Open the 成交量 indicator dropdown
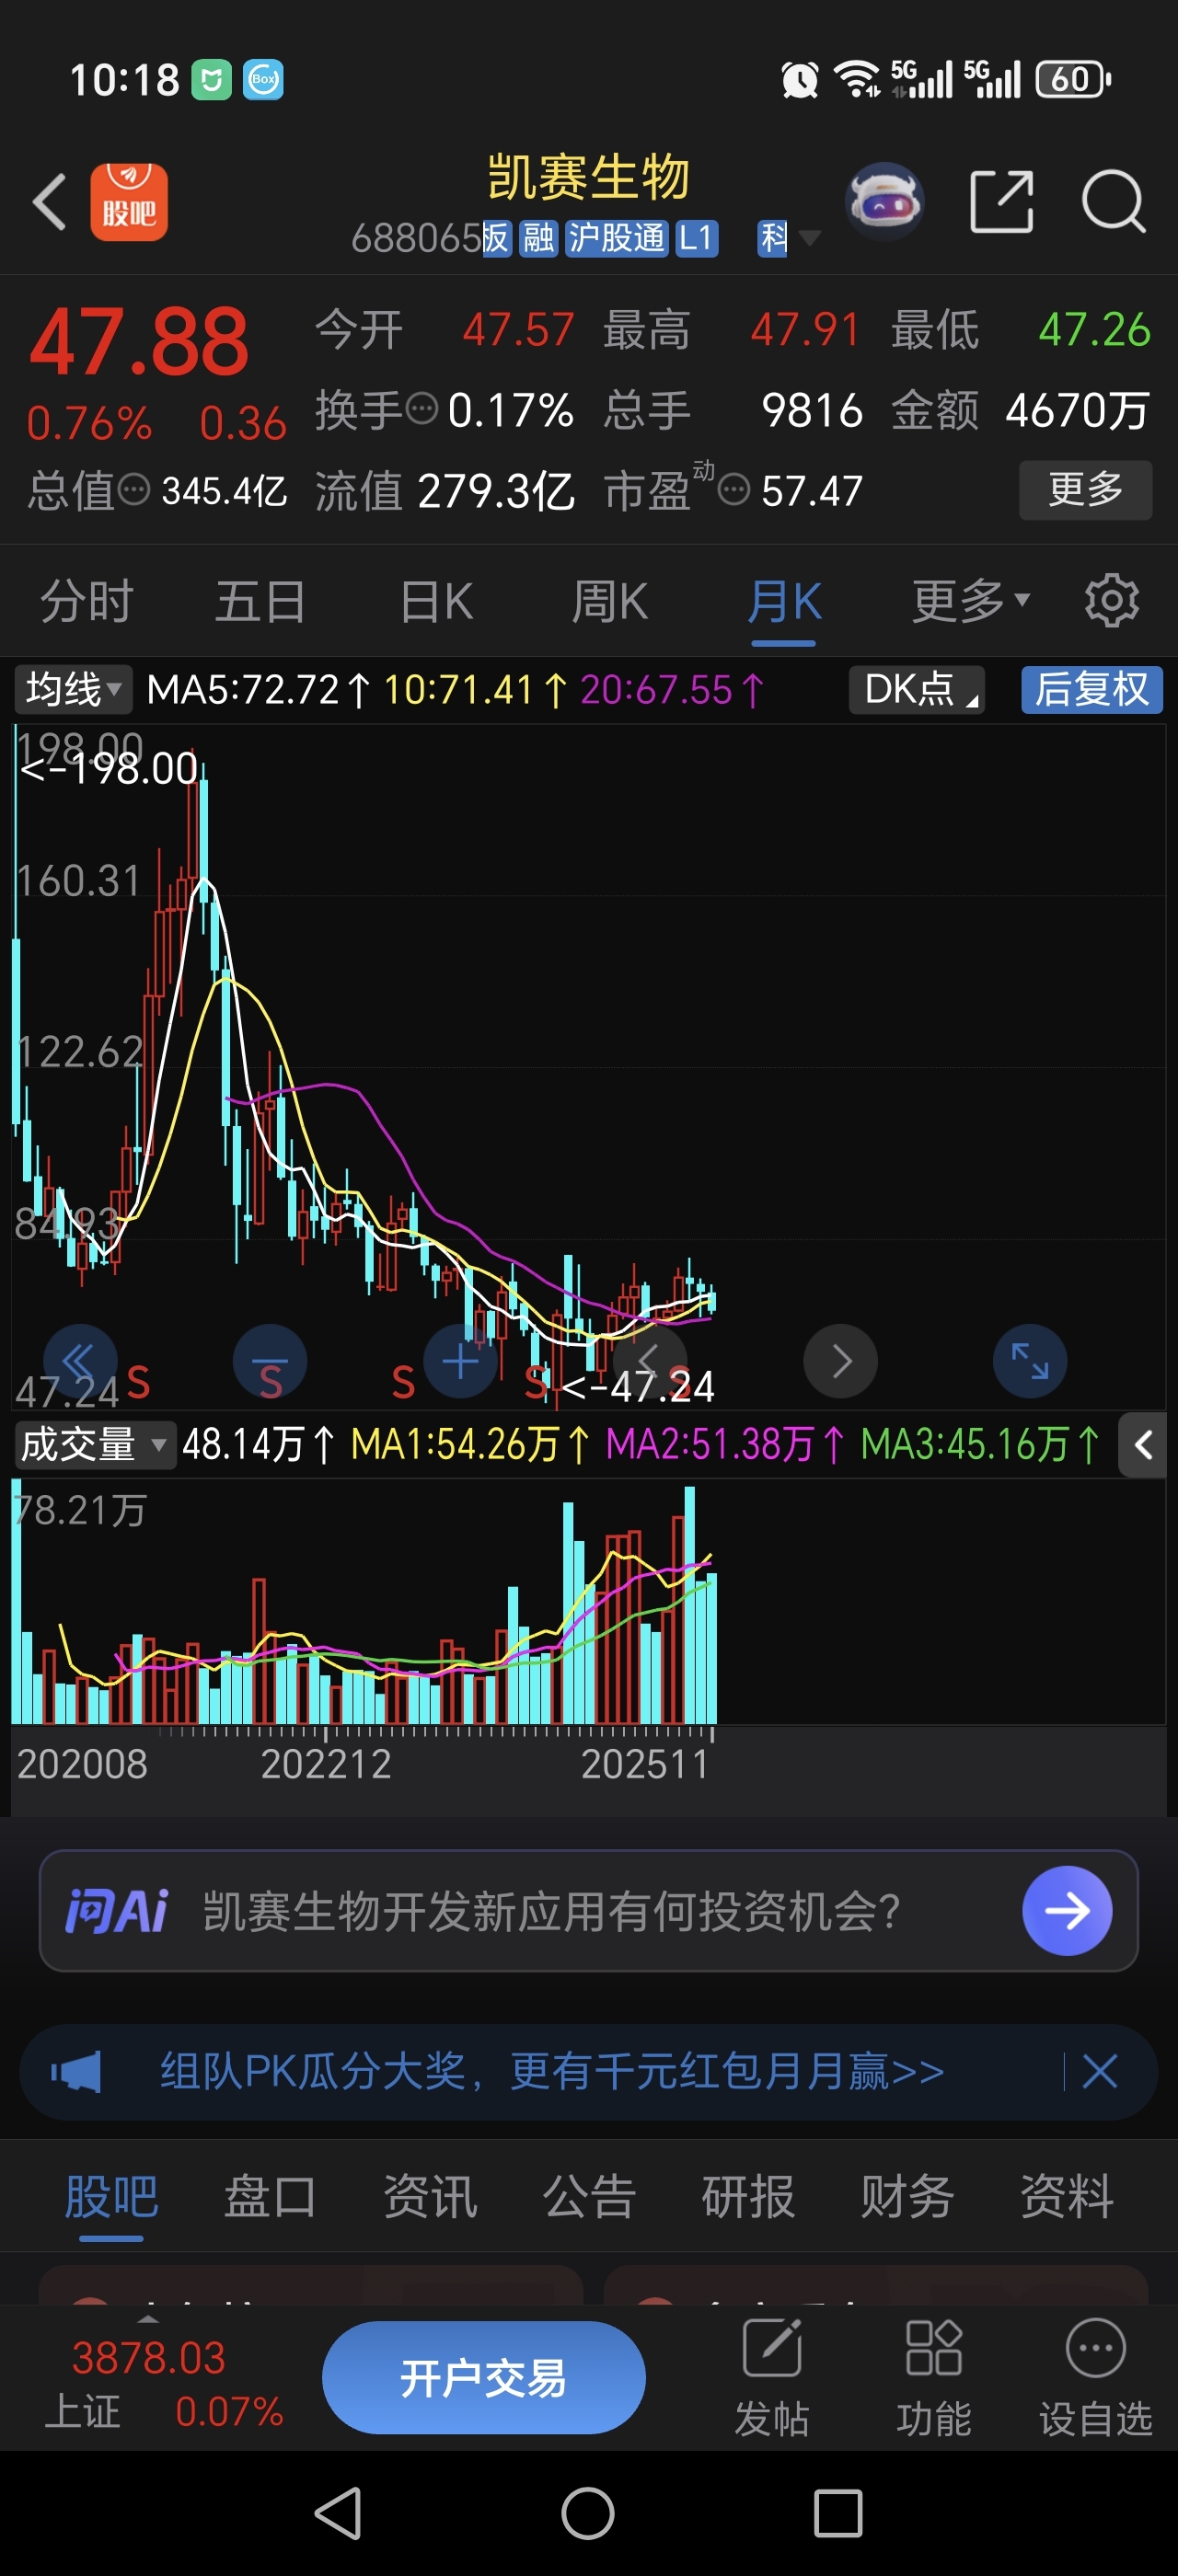 coord(95,1445)
